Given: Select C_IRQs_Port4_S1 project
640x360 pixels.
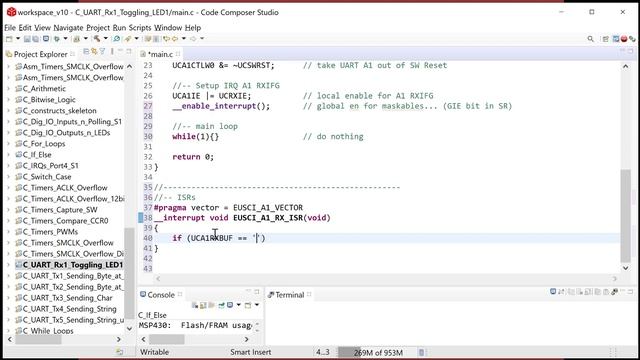Looking at the screenshot, I should pos(51,166).
